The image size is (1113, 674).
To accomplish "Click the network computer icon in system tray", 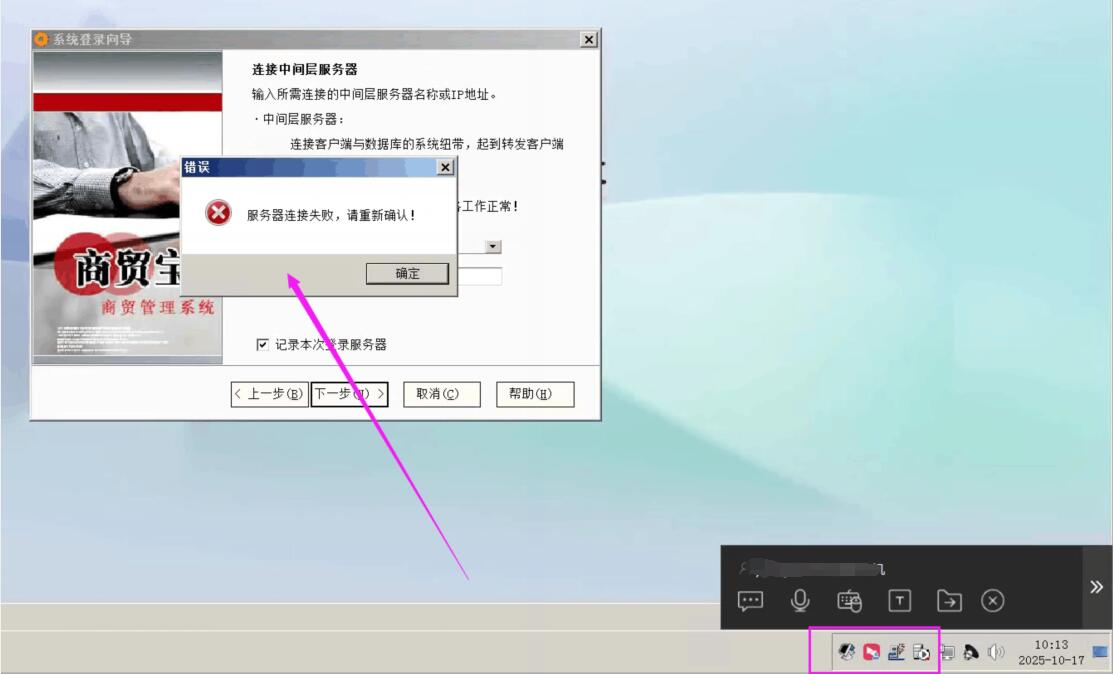I will click(x=947, y=652).
